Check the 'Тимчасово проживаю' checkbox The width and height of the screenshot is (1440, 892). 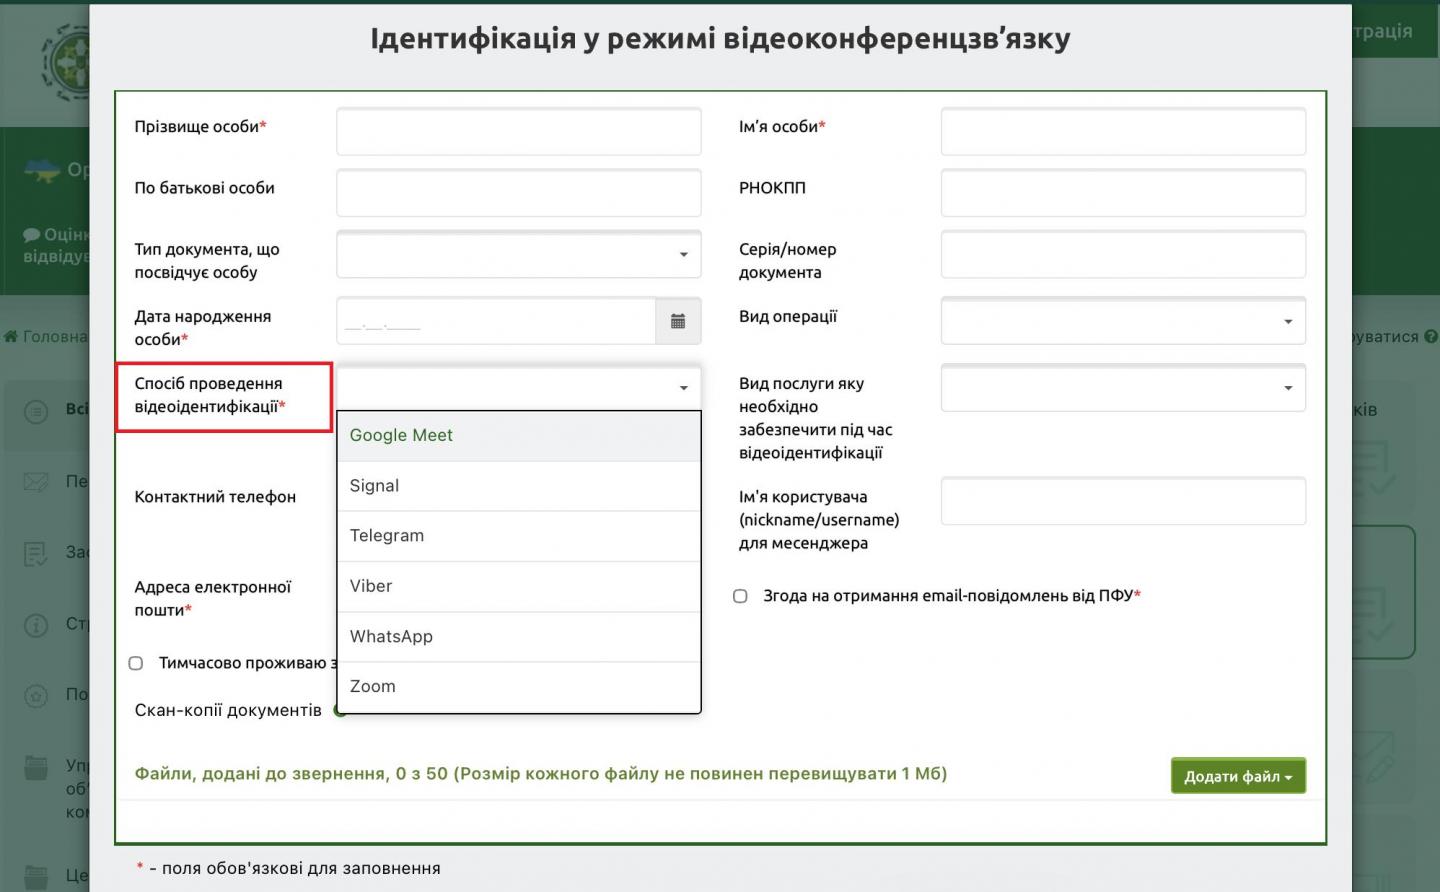pos(136,663)
